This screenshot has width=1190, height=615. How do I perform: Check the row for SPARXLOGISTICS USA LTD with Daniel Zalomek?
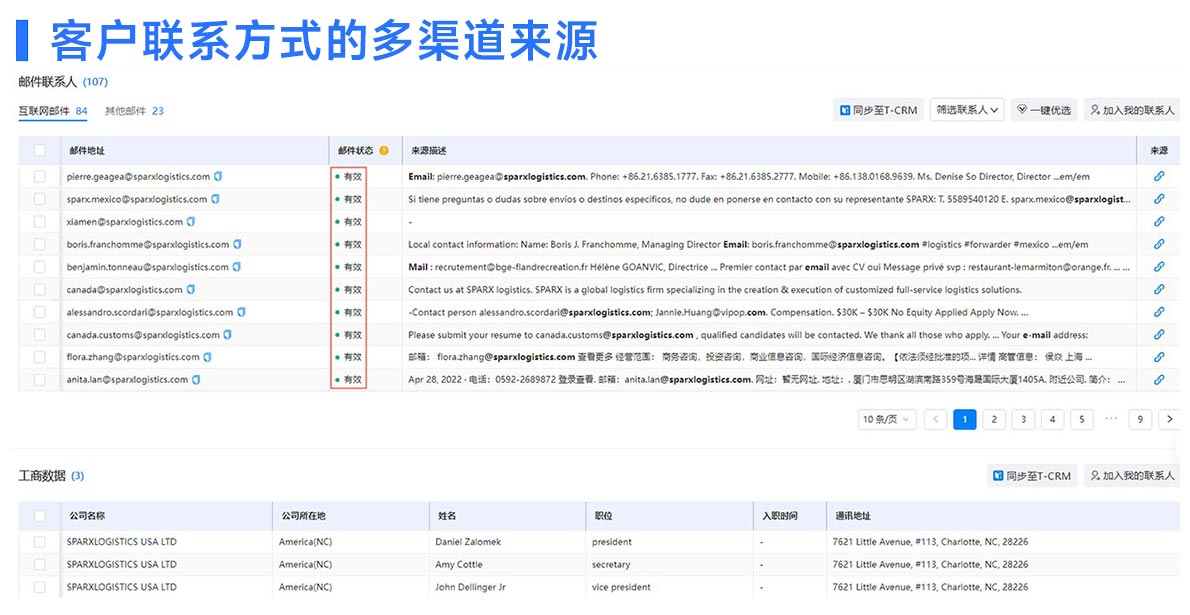(38, 540)
